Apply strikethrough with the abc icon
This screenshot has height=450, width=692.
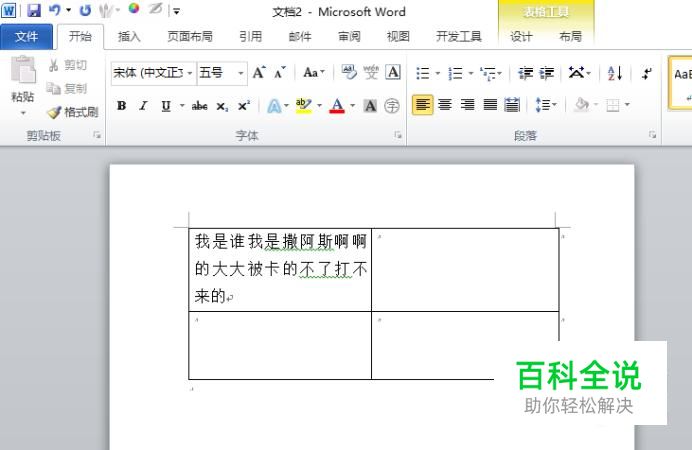(x=199, y=106)
